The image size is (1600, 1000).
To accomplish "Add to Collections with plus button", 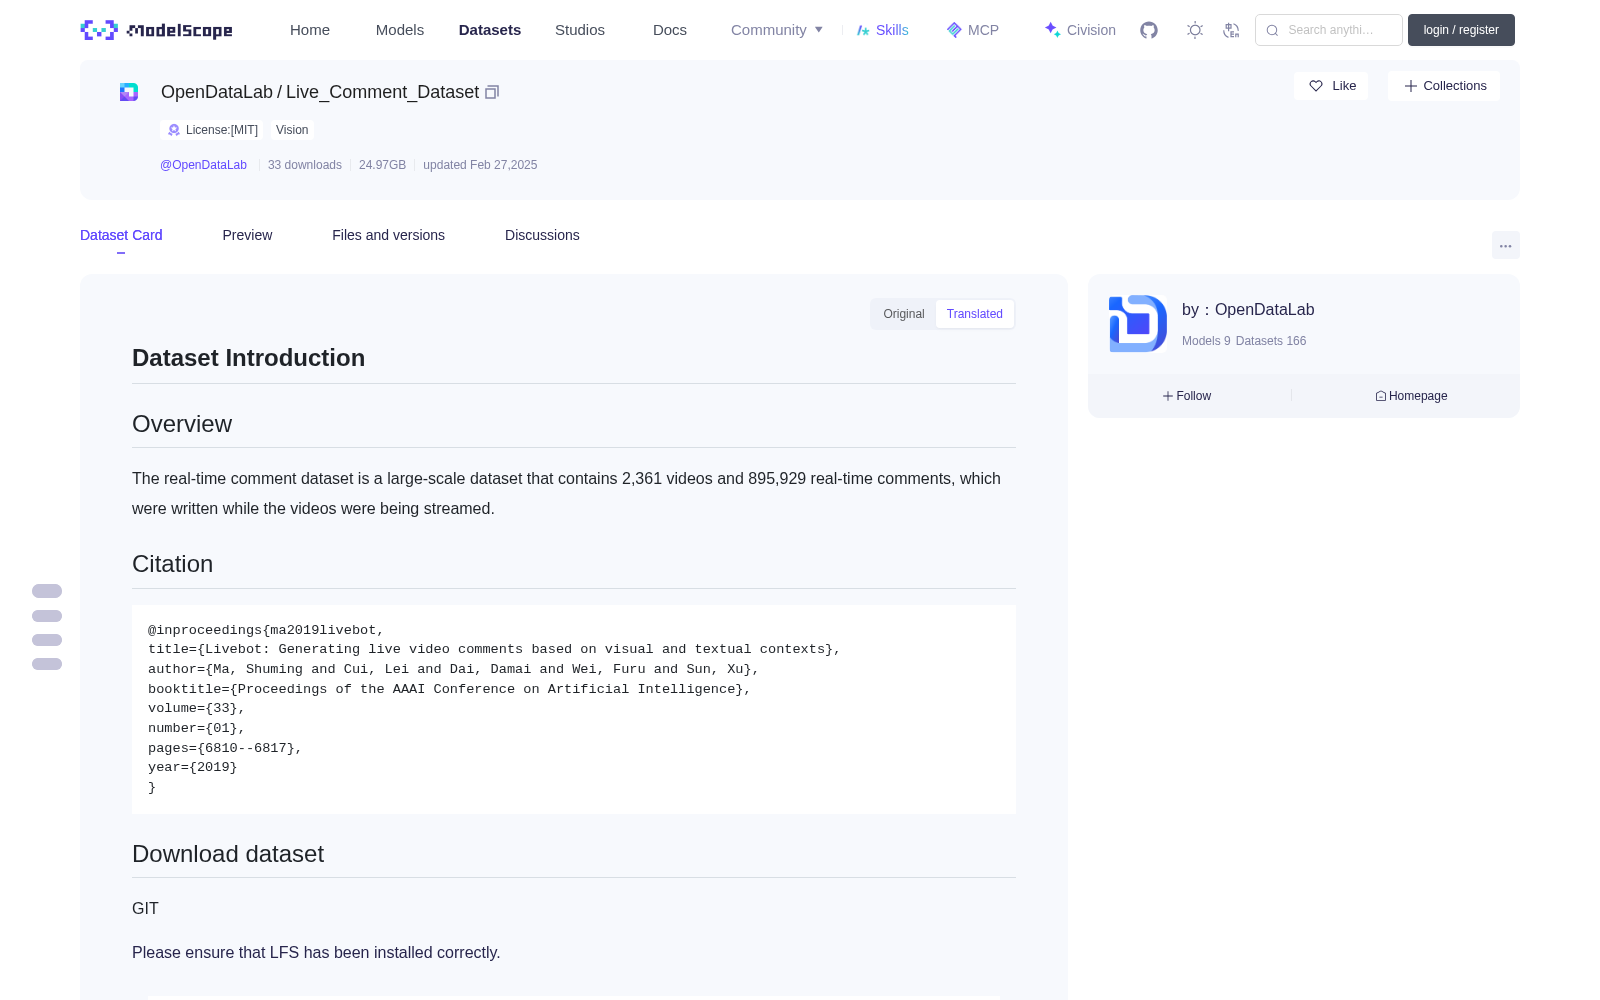I will pos(1444,86).
